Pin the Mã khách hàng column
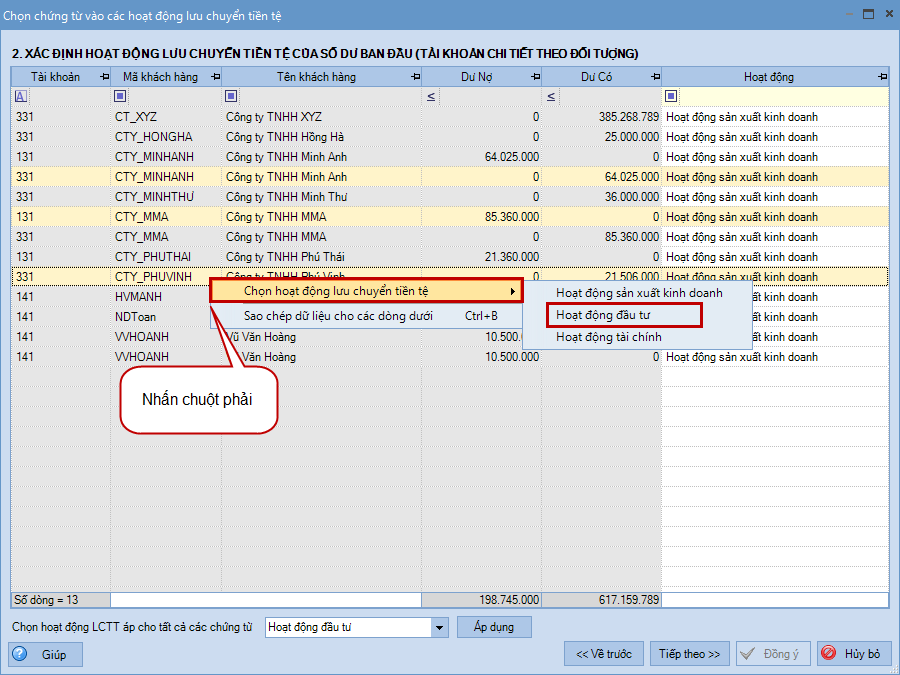Image resolution: width=900 pixels, height=675 pixels. 215,77
